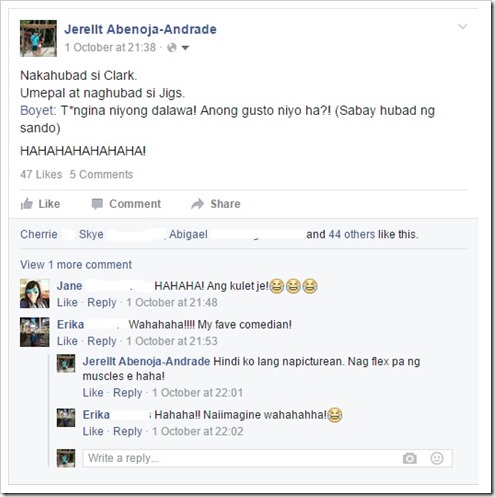495x497 pixels.
Task: Expand View 1 more comment
Action: pos(76,265)
